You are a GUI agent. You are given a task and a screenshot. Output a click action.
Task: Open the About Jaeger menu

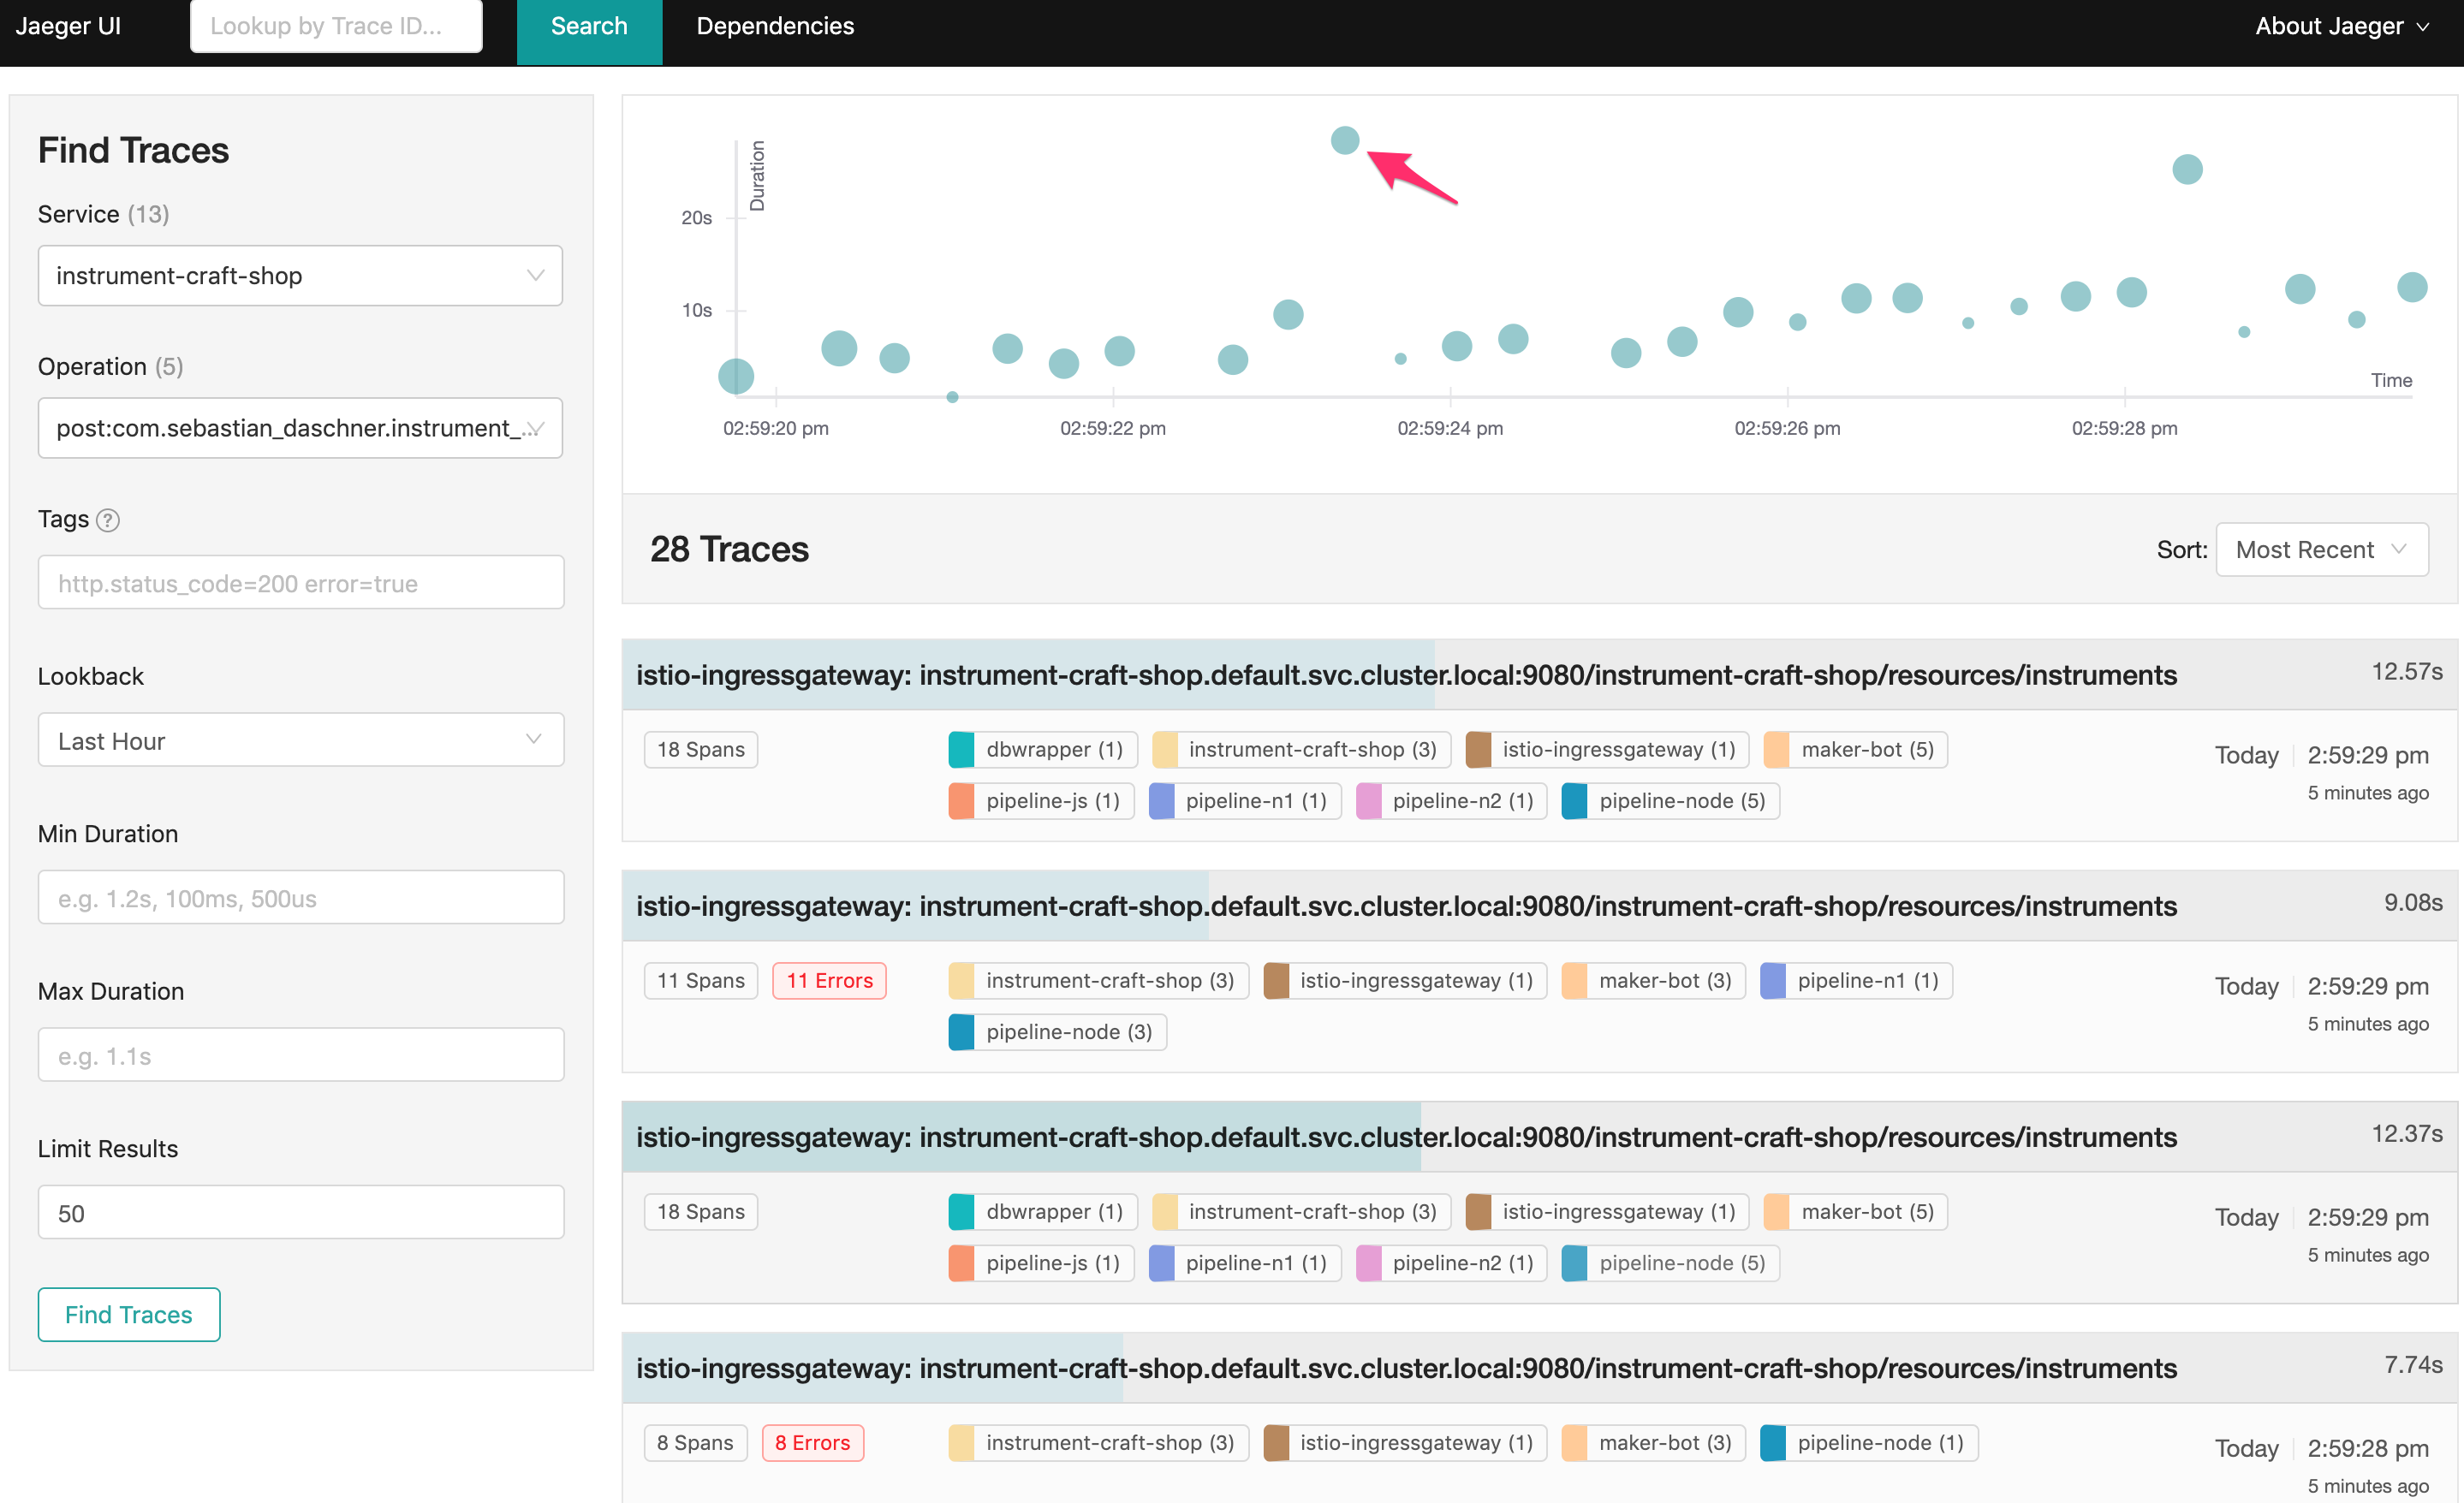coord(2340,26)
